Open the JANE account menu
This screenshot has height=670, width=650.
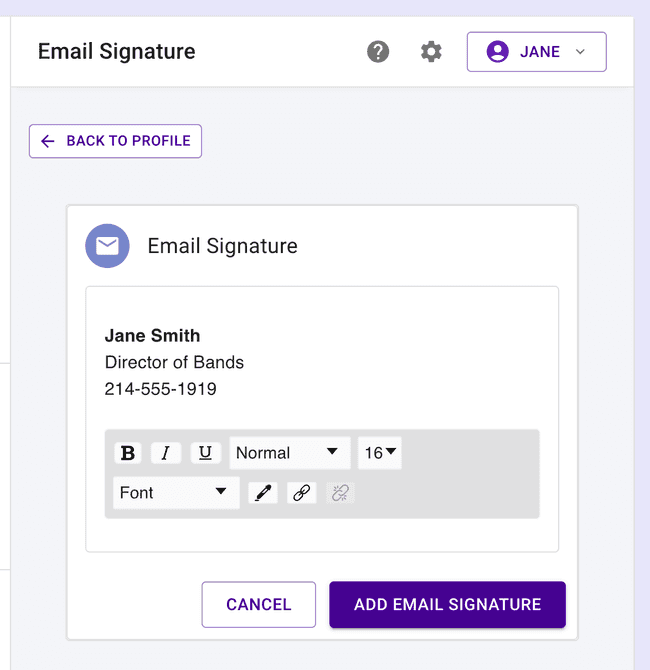pos(536,52)
